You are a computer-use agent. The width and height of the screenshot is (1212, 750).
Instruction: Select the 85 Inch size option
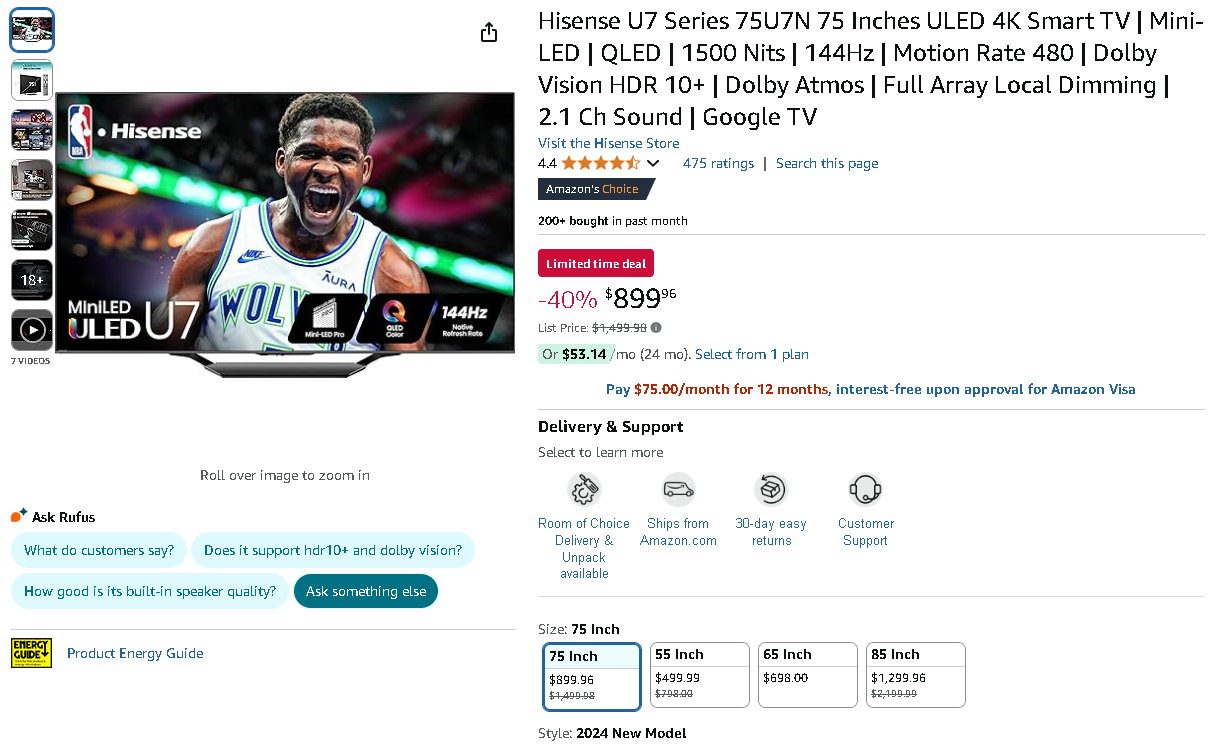pyautogui.click(x=915, y=674)
